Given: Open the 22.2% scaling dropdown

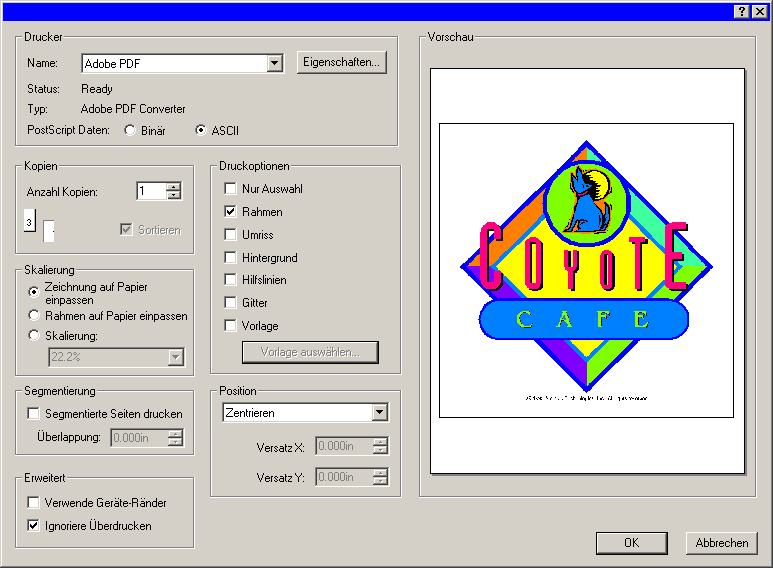Looking at the screenshot, I should 176,357.
